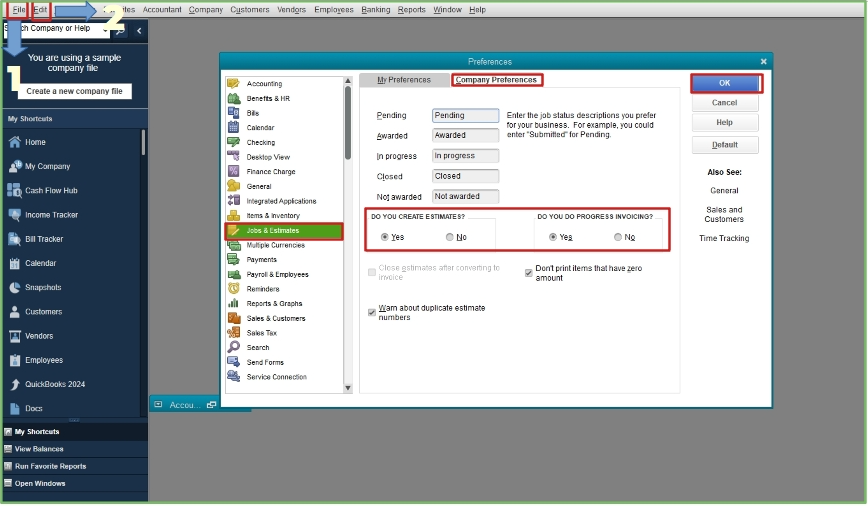
Task: Click the Help button in dialog
Action: click(725, 122)
